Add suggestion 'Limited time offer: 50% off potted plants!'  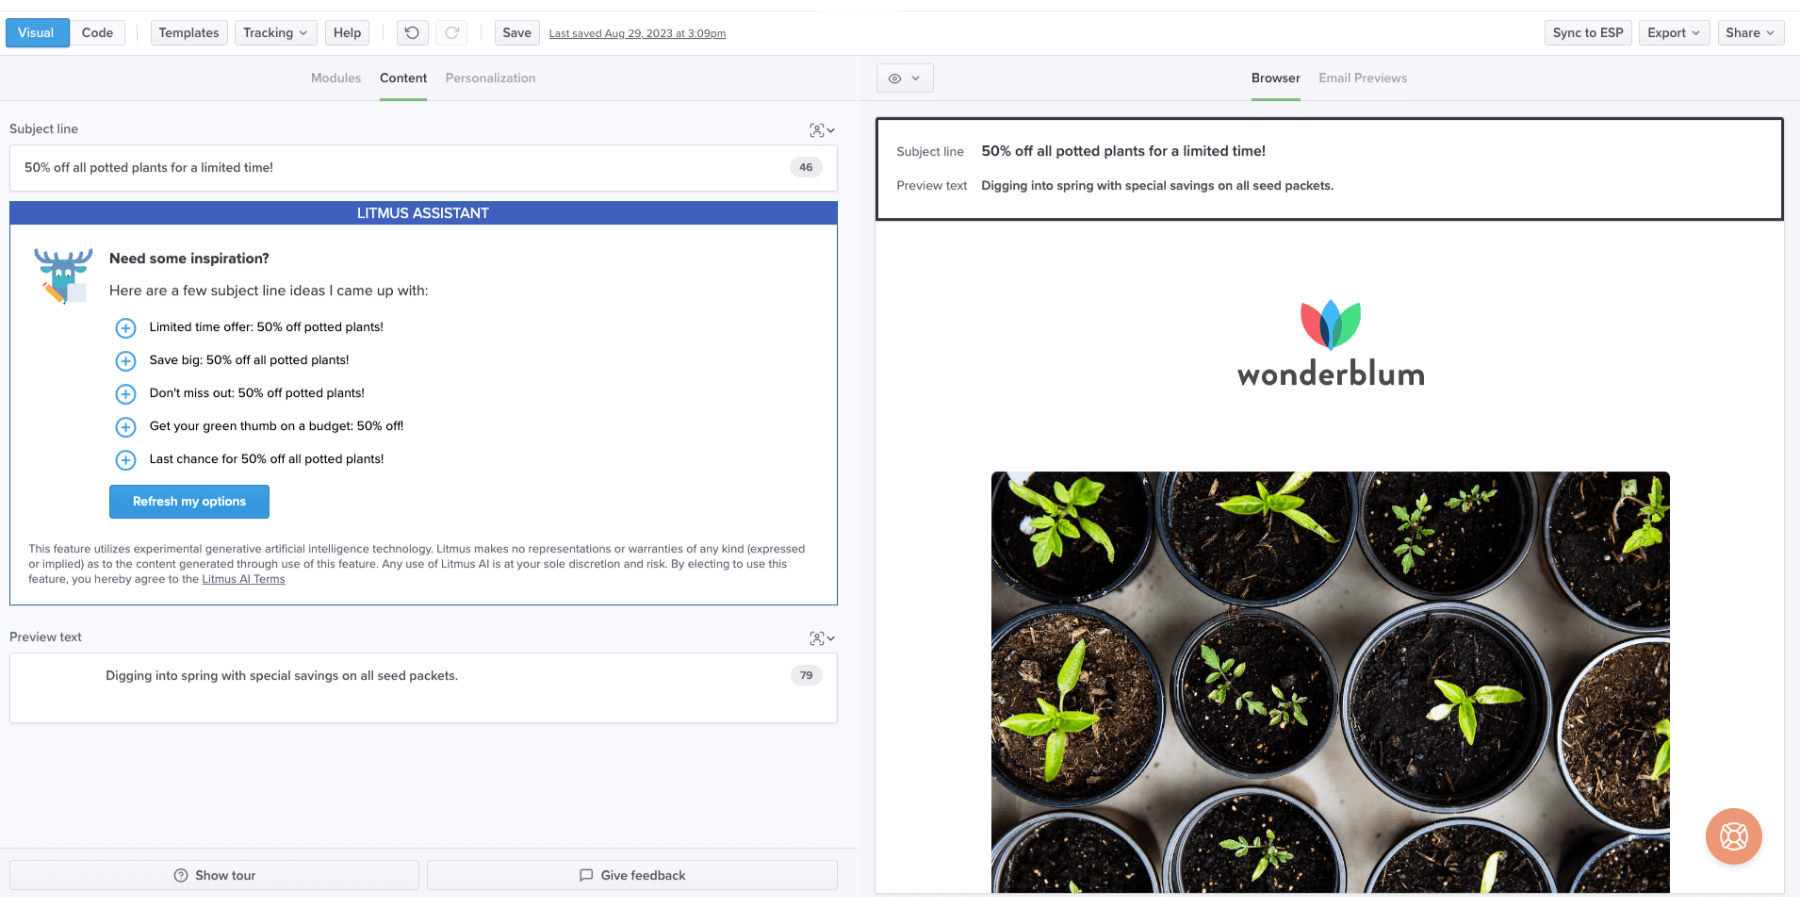(126, 328)
